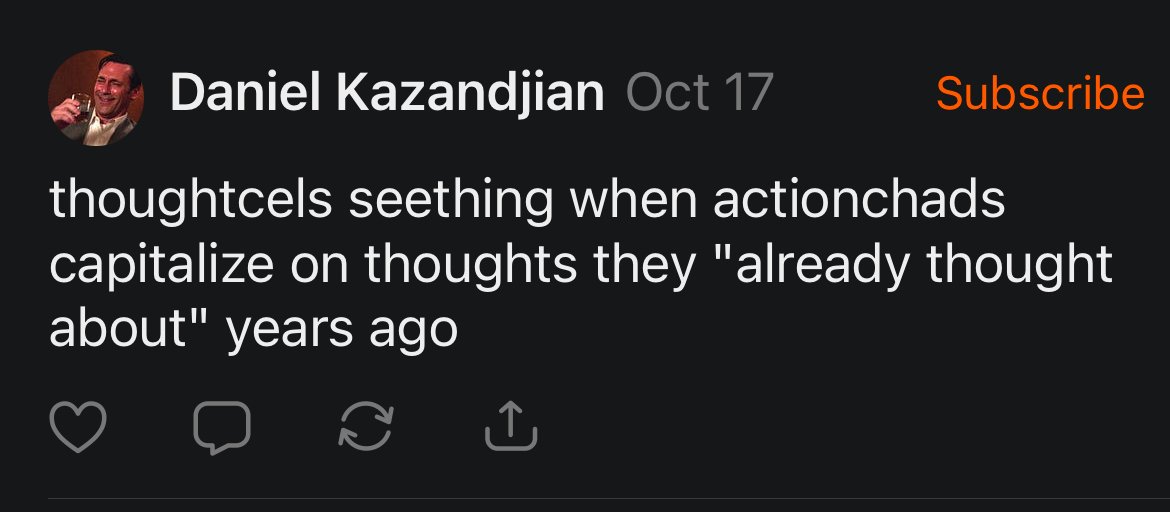Click the word "already" in the quoted phrase
Screen dimensions: 1170x512
pyautogui.click(x=814, y=264)
